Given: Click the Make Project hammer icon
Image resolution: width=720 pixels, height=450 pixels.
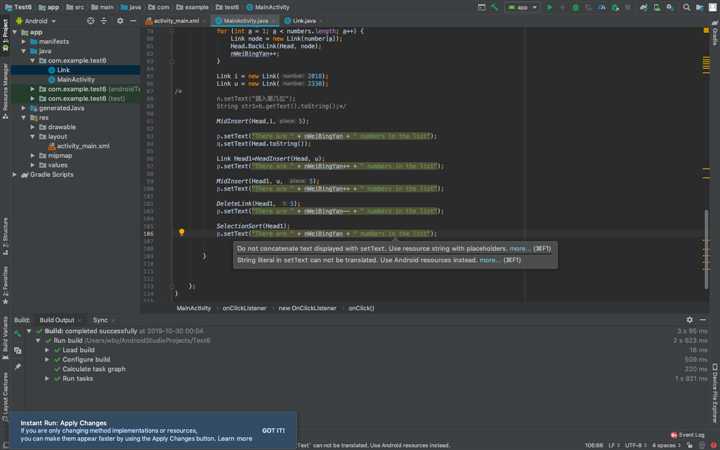Looking at the screenshot, I should click(495, 7).
